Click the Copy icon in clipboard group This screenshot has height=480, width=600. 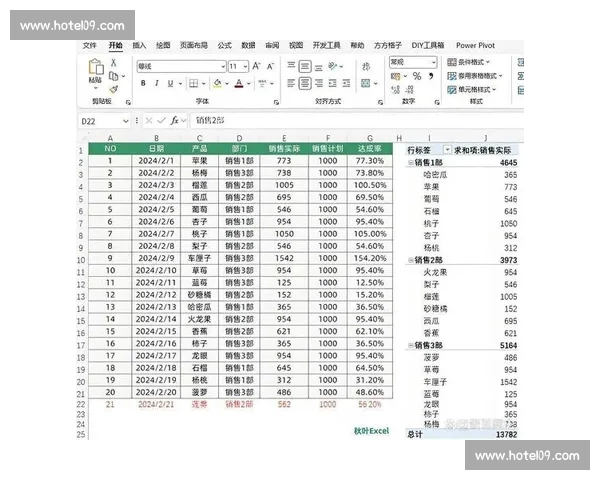tap(113, 76)
